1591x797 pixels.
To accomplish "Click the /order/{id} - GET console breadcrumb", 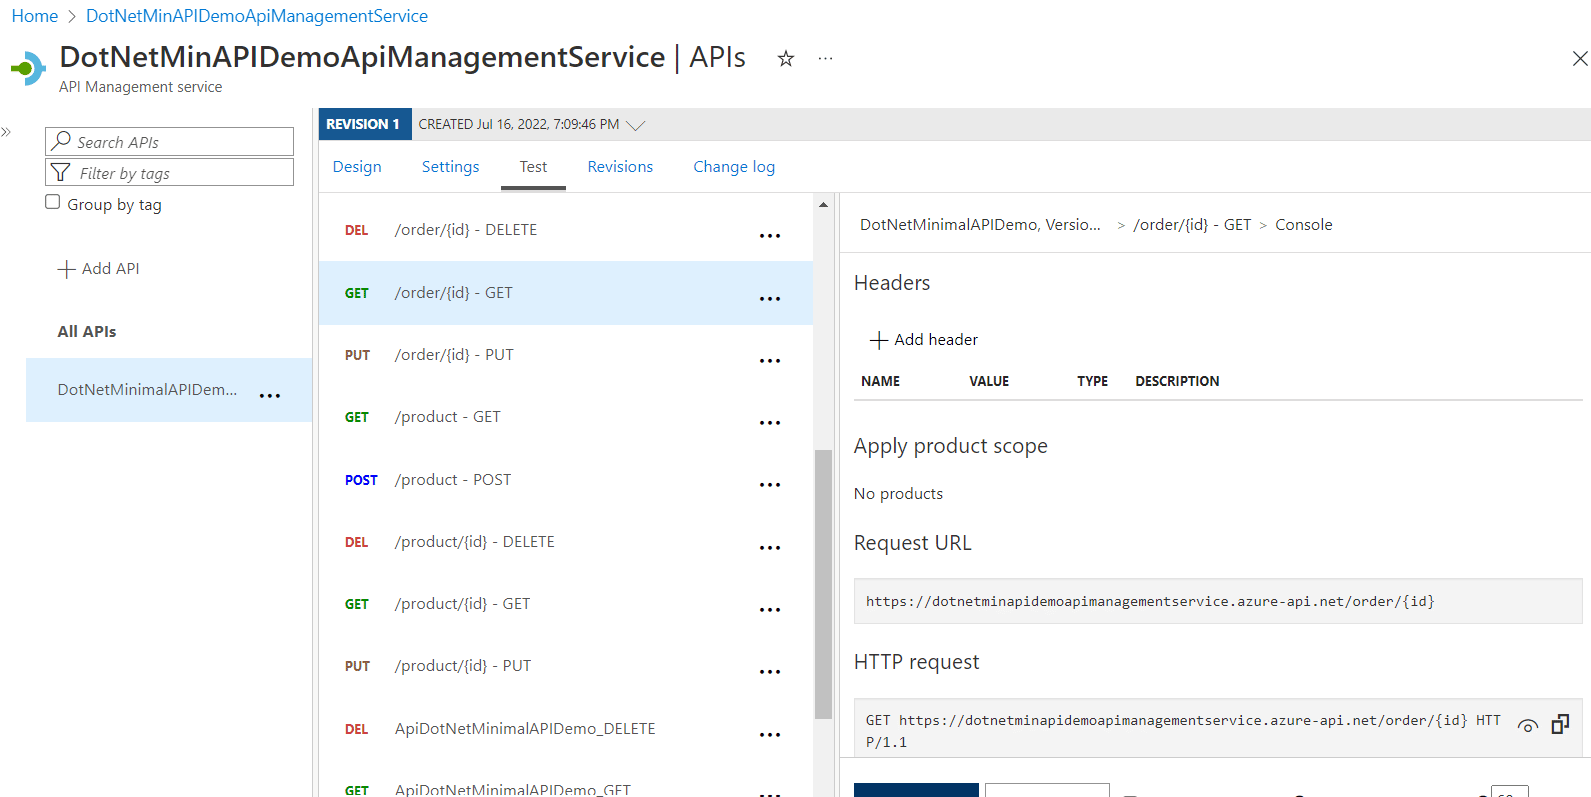I will tap(1192, 225).
